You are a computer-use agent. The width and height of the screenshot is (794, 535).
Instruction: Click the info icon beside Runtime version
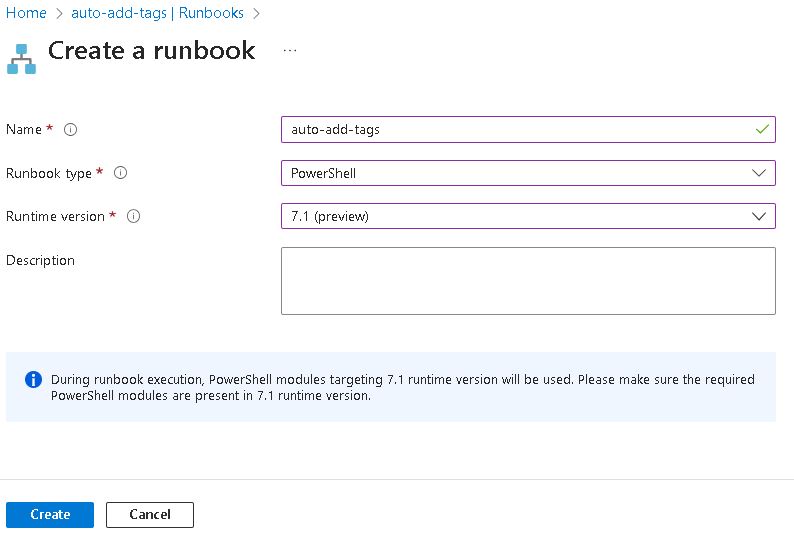[134, 216]
